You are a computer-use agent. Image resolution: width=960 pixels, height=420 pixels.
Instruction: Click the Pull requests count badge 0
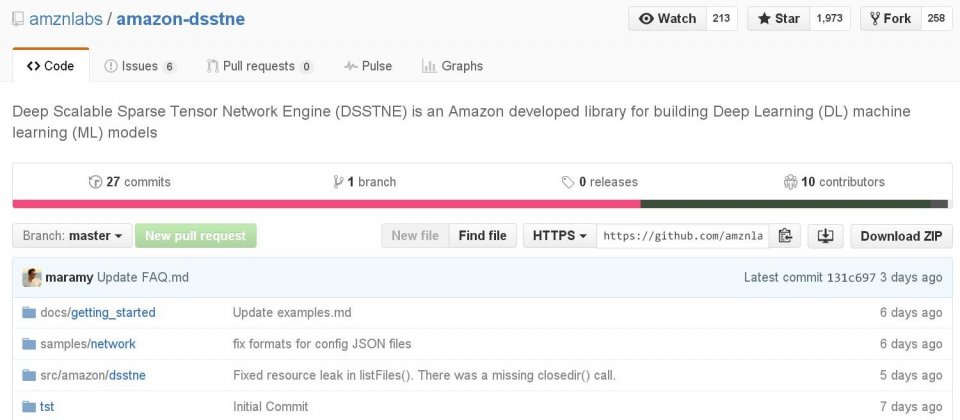click(x=306, y=67)
